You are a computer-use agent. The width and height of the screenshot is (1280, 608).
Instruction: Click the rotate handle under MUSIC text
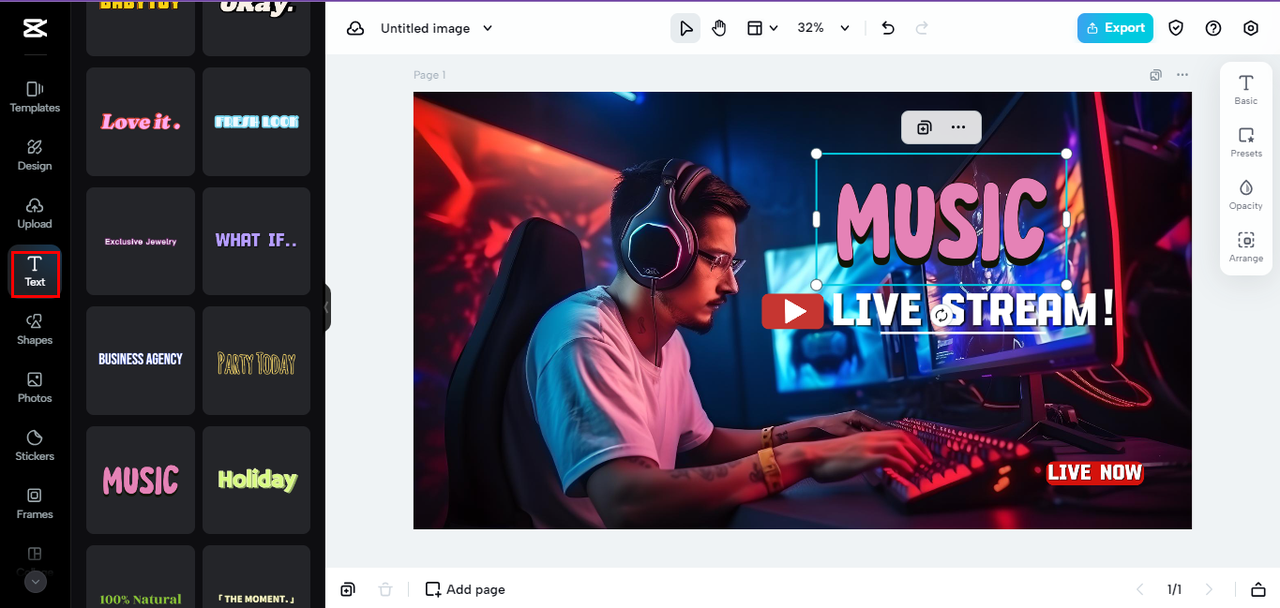pos(941,316)
